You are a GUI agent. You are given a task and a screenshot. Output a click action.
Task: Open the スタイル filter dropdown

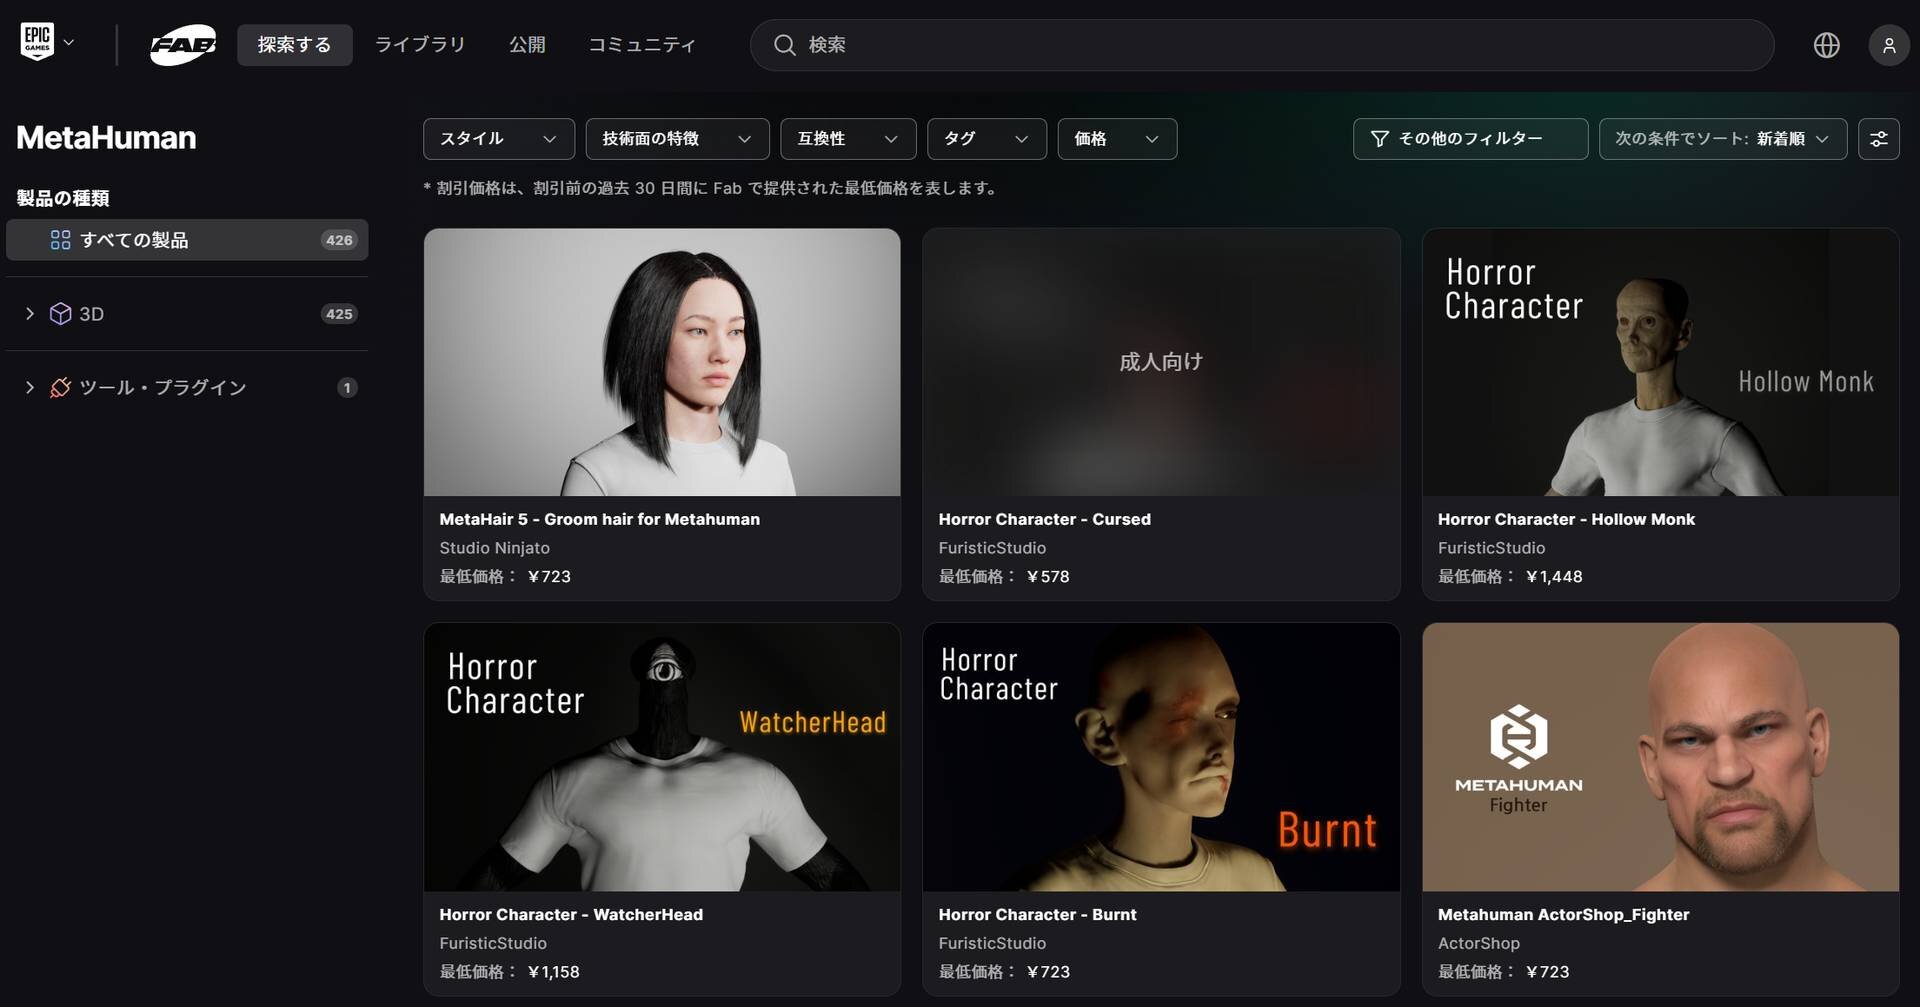(x=499, y=139)
